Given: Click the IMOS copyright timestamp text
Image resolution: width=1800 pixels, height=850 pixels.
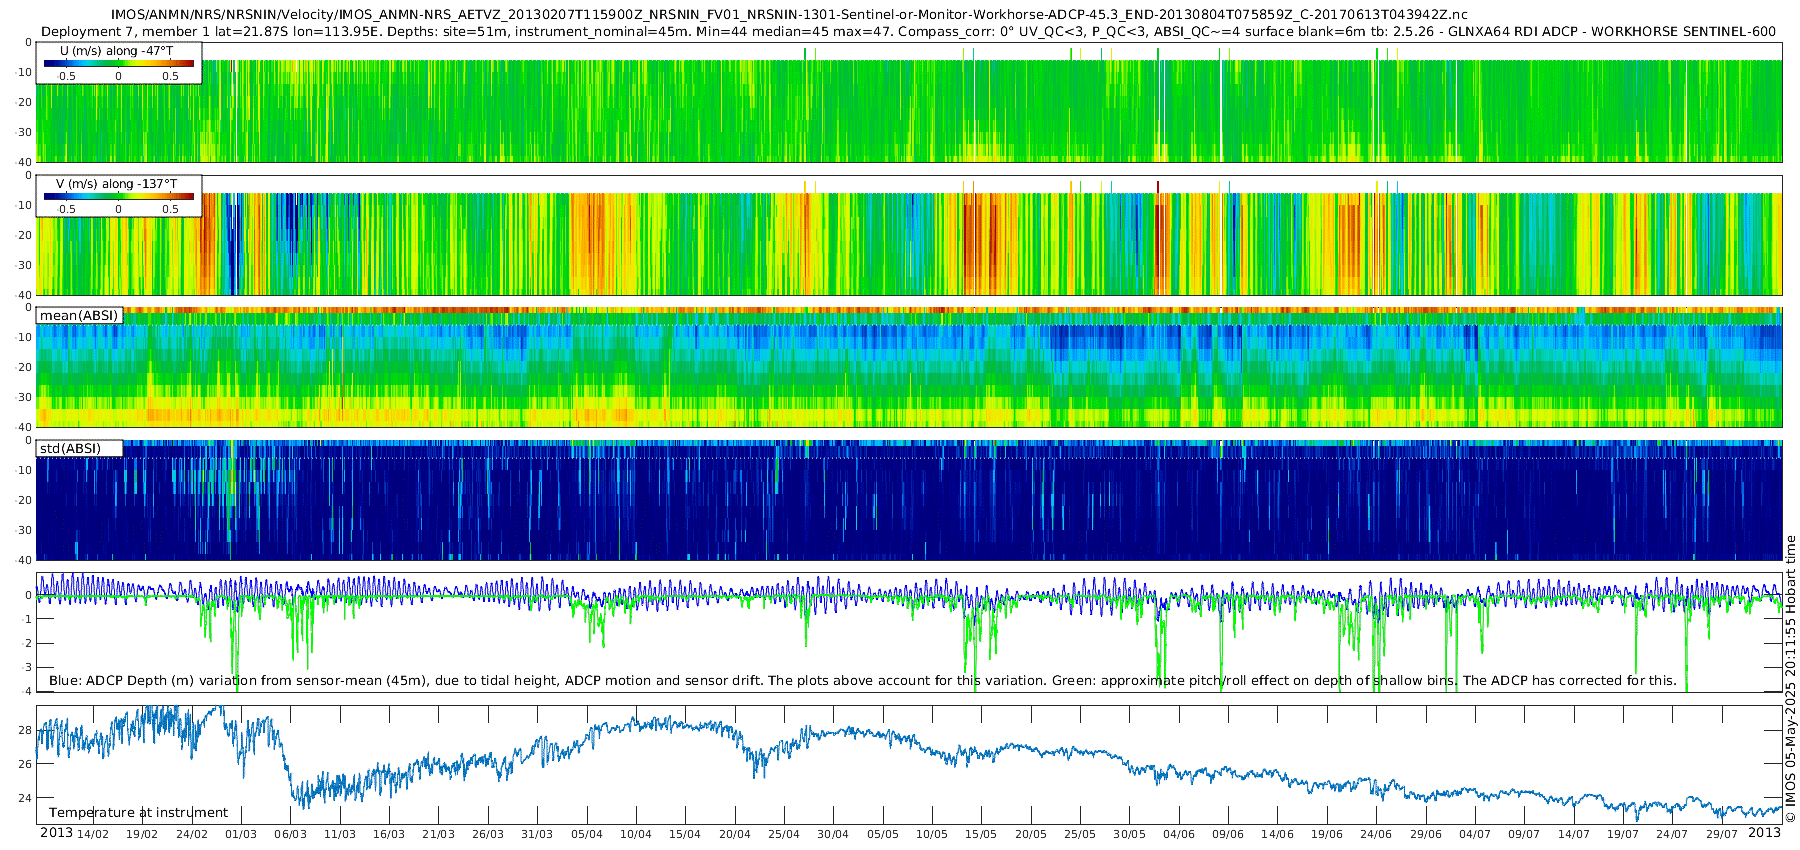Looking at the screenshot, I should (x=1790, y=678).
